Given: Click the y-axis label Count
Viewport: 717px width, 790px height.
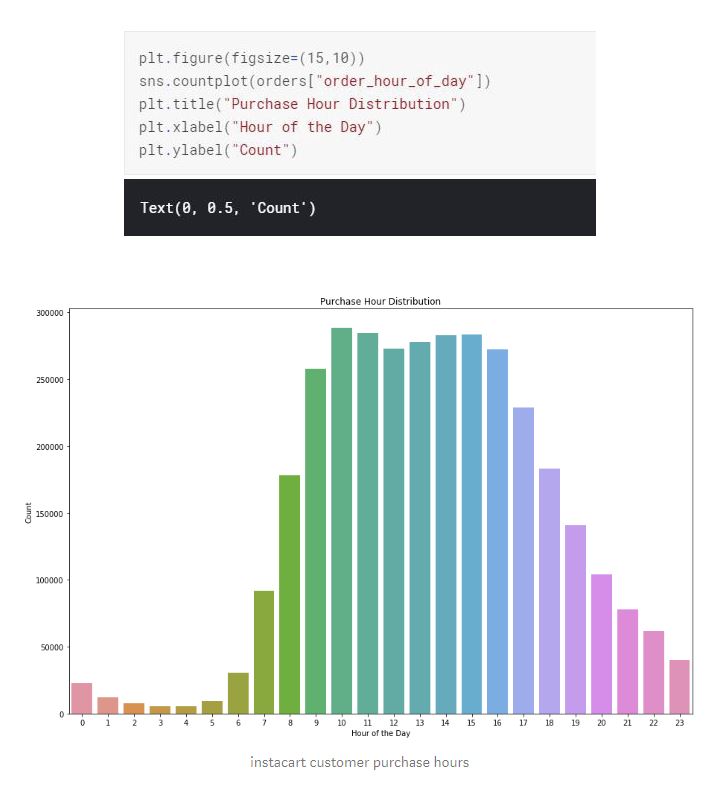Looking at the screenshot, I should (x=28, y=513).
